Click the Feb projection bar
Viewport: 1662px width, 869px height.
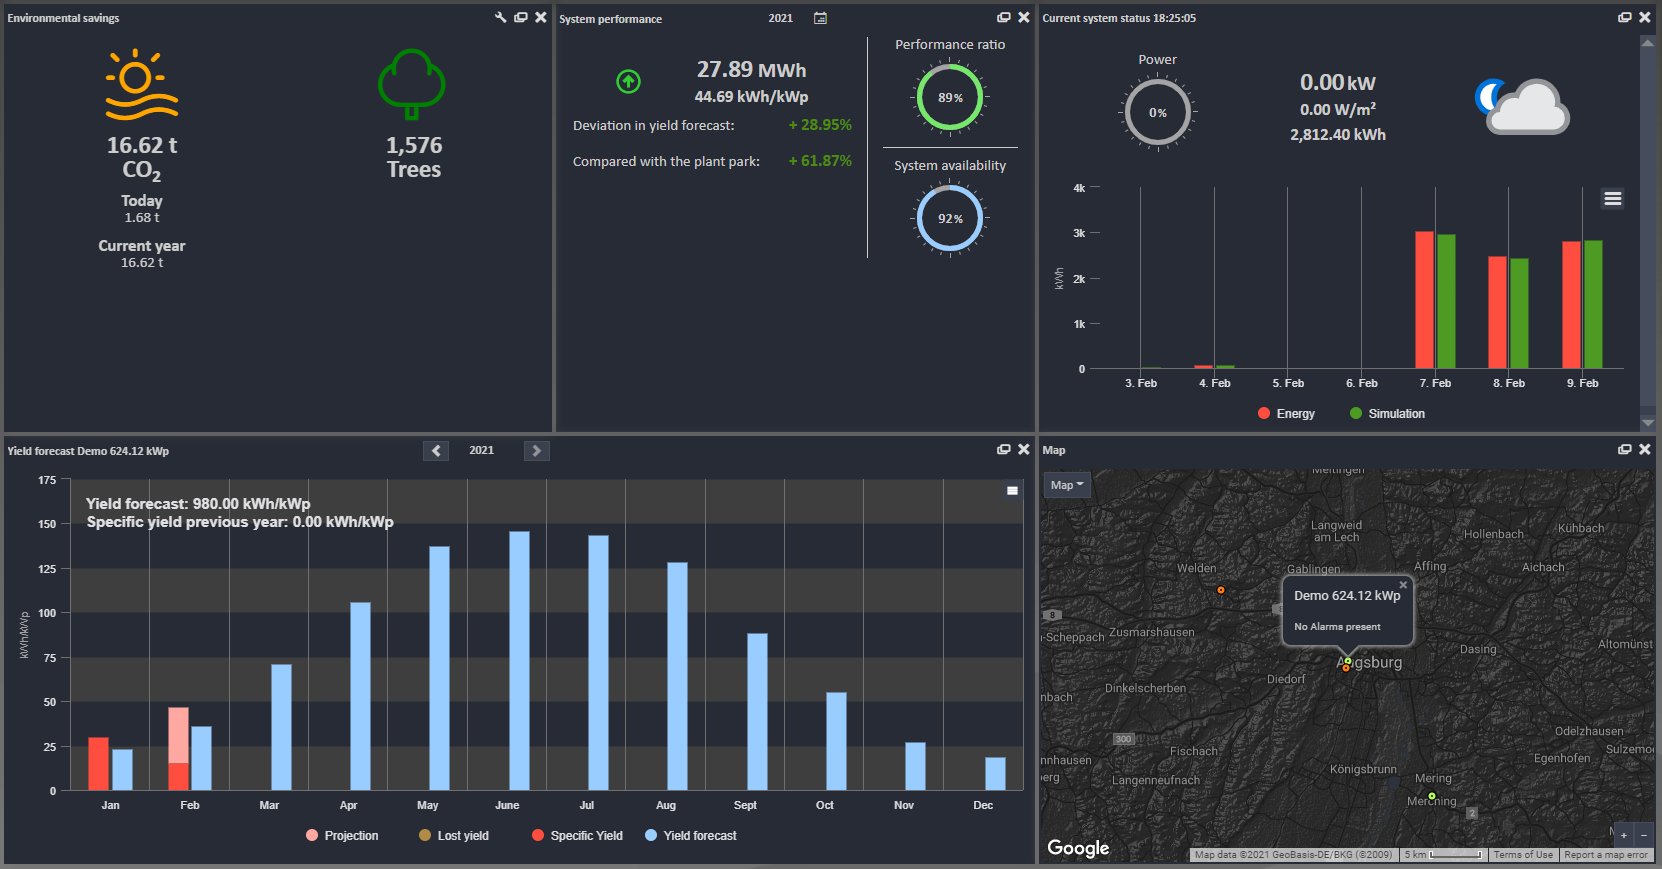(x=178, y=735)
